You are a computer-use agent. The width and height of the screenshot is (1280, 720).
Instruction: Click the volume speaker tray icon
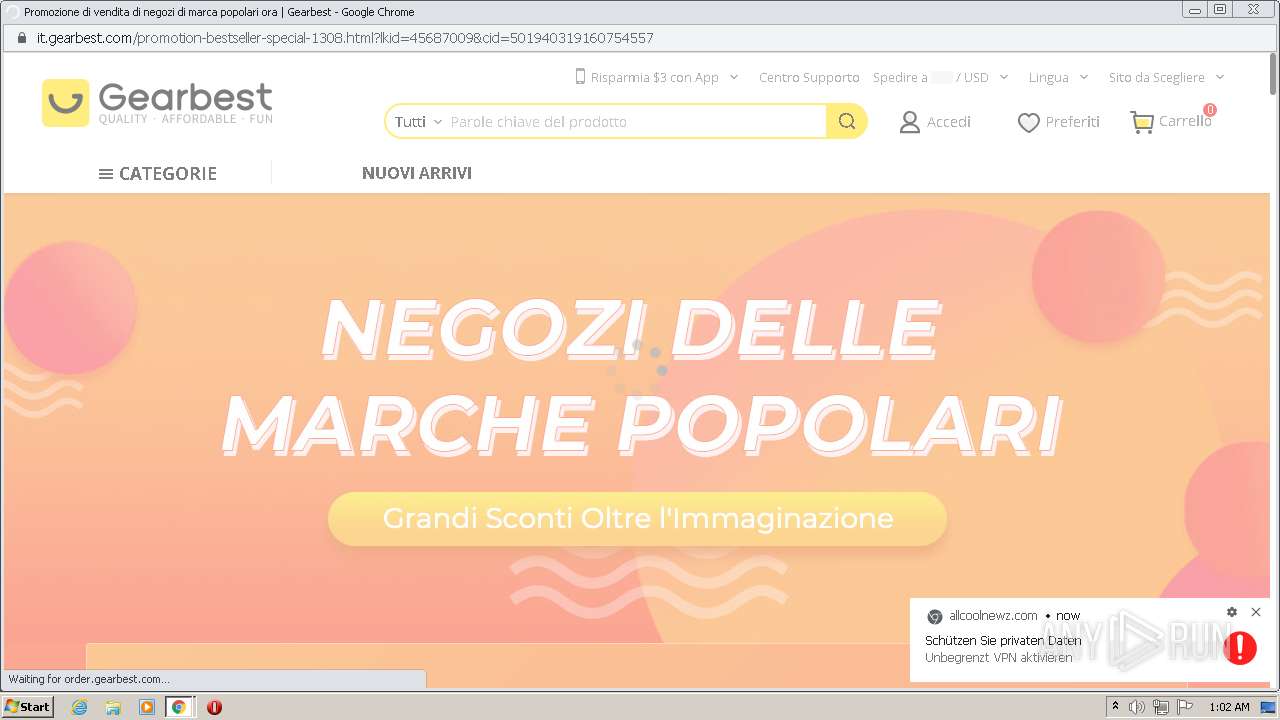point(1137,707)
